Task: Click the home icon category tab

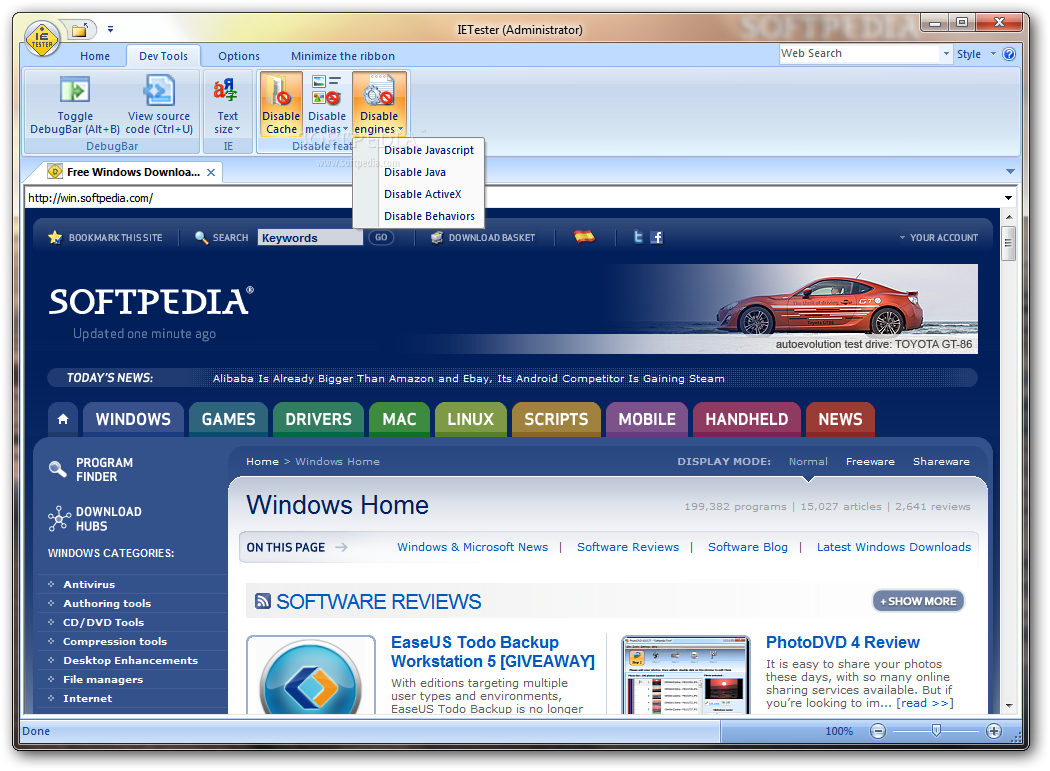Action: click(63, 419)
